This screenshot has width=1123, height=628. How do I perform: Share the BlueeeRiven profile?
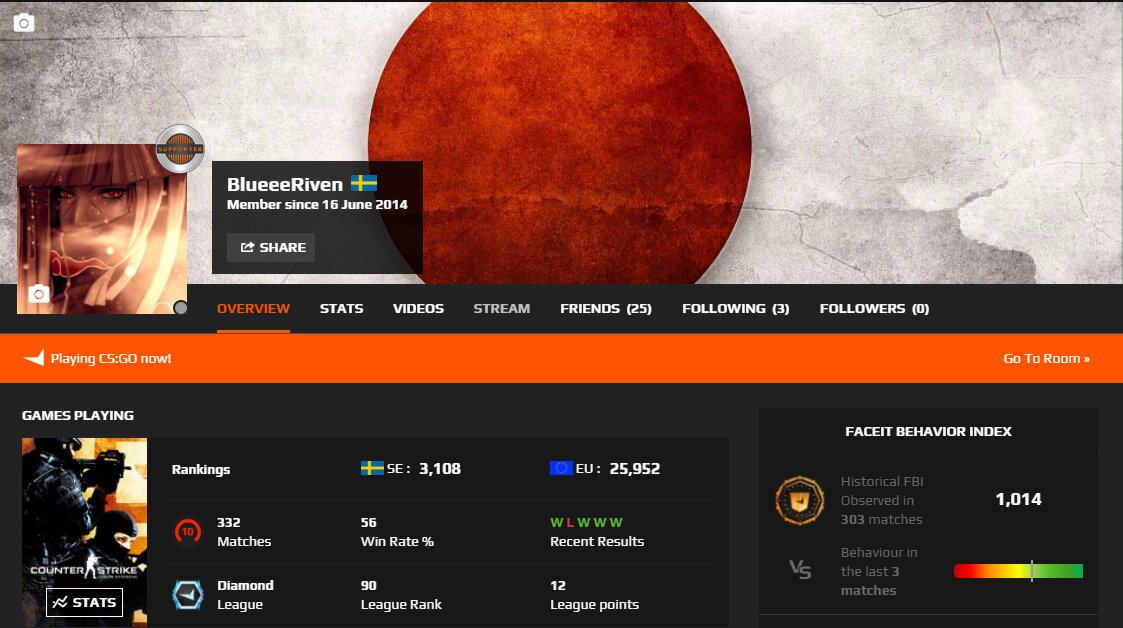271,247
